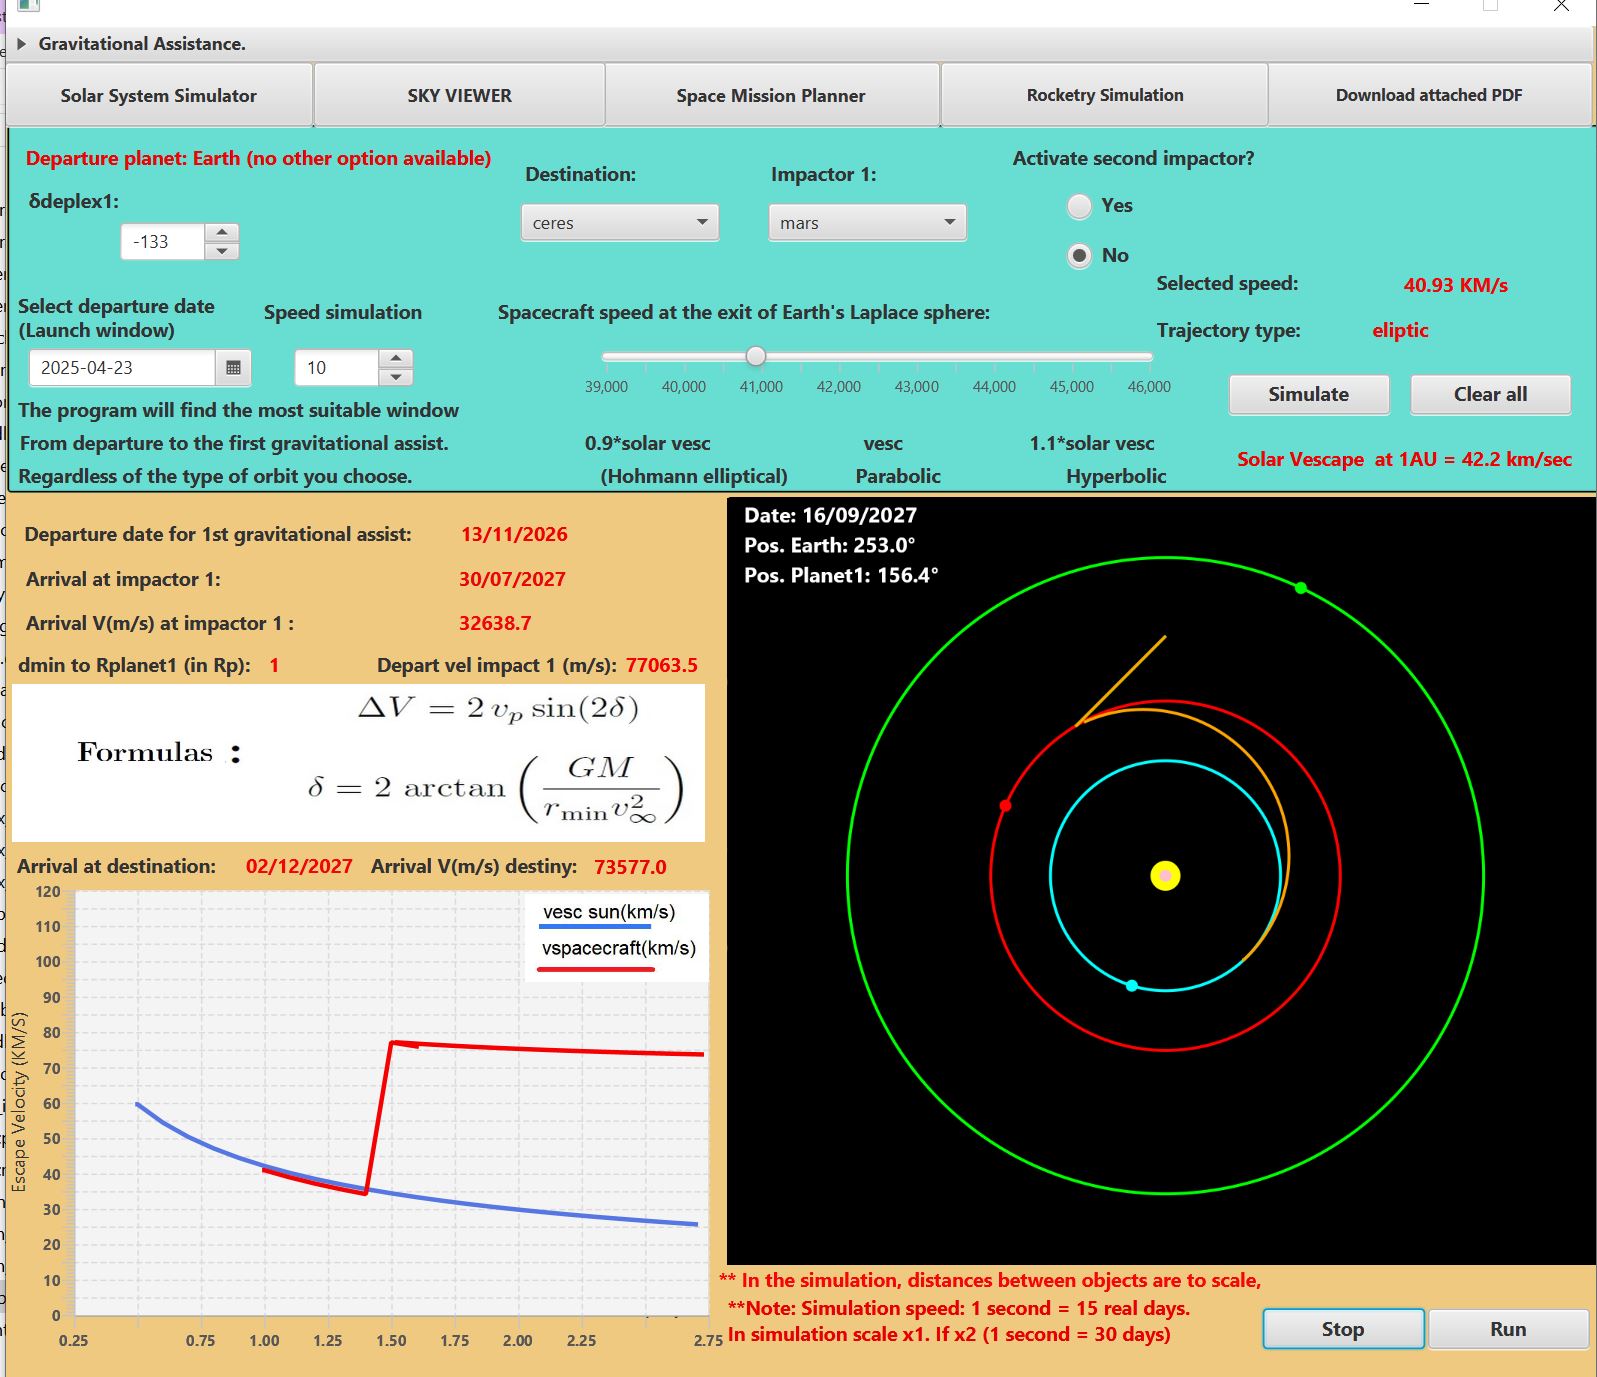
Task: Click the Sun in the orbit view
Action: pos(1165,876)
